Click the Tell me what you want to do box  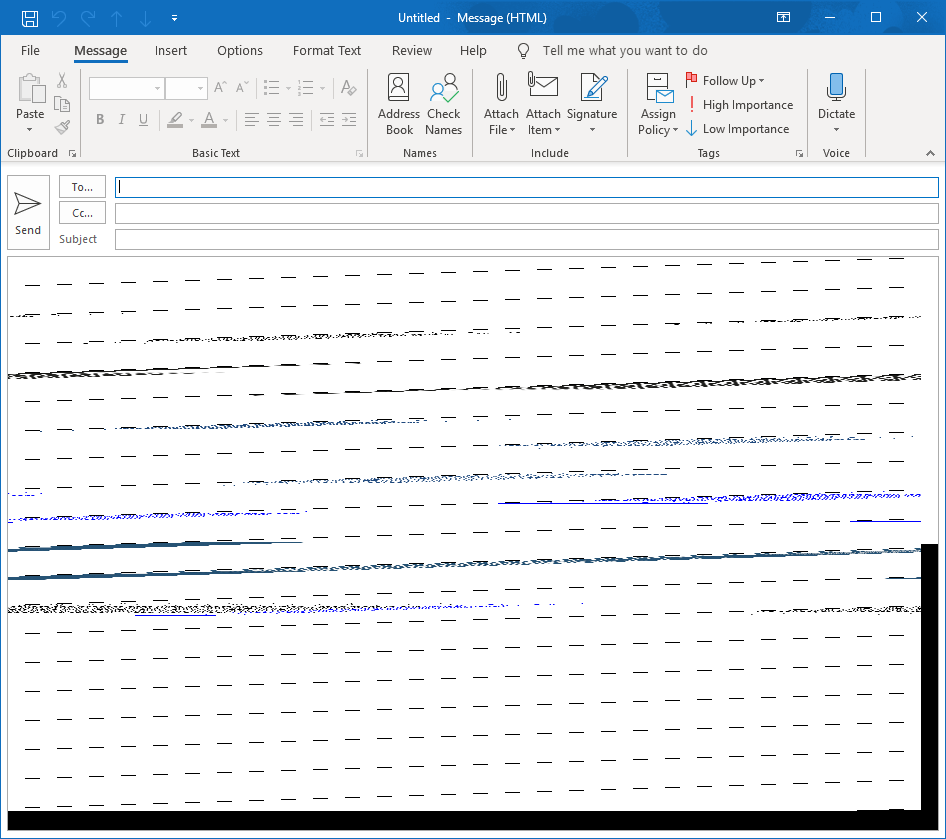click(624, 51)
